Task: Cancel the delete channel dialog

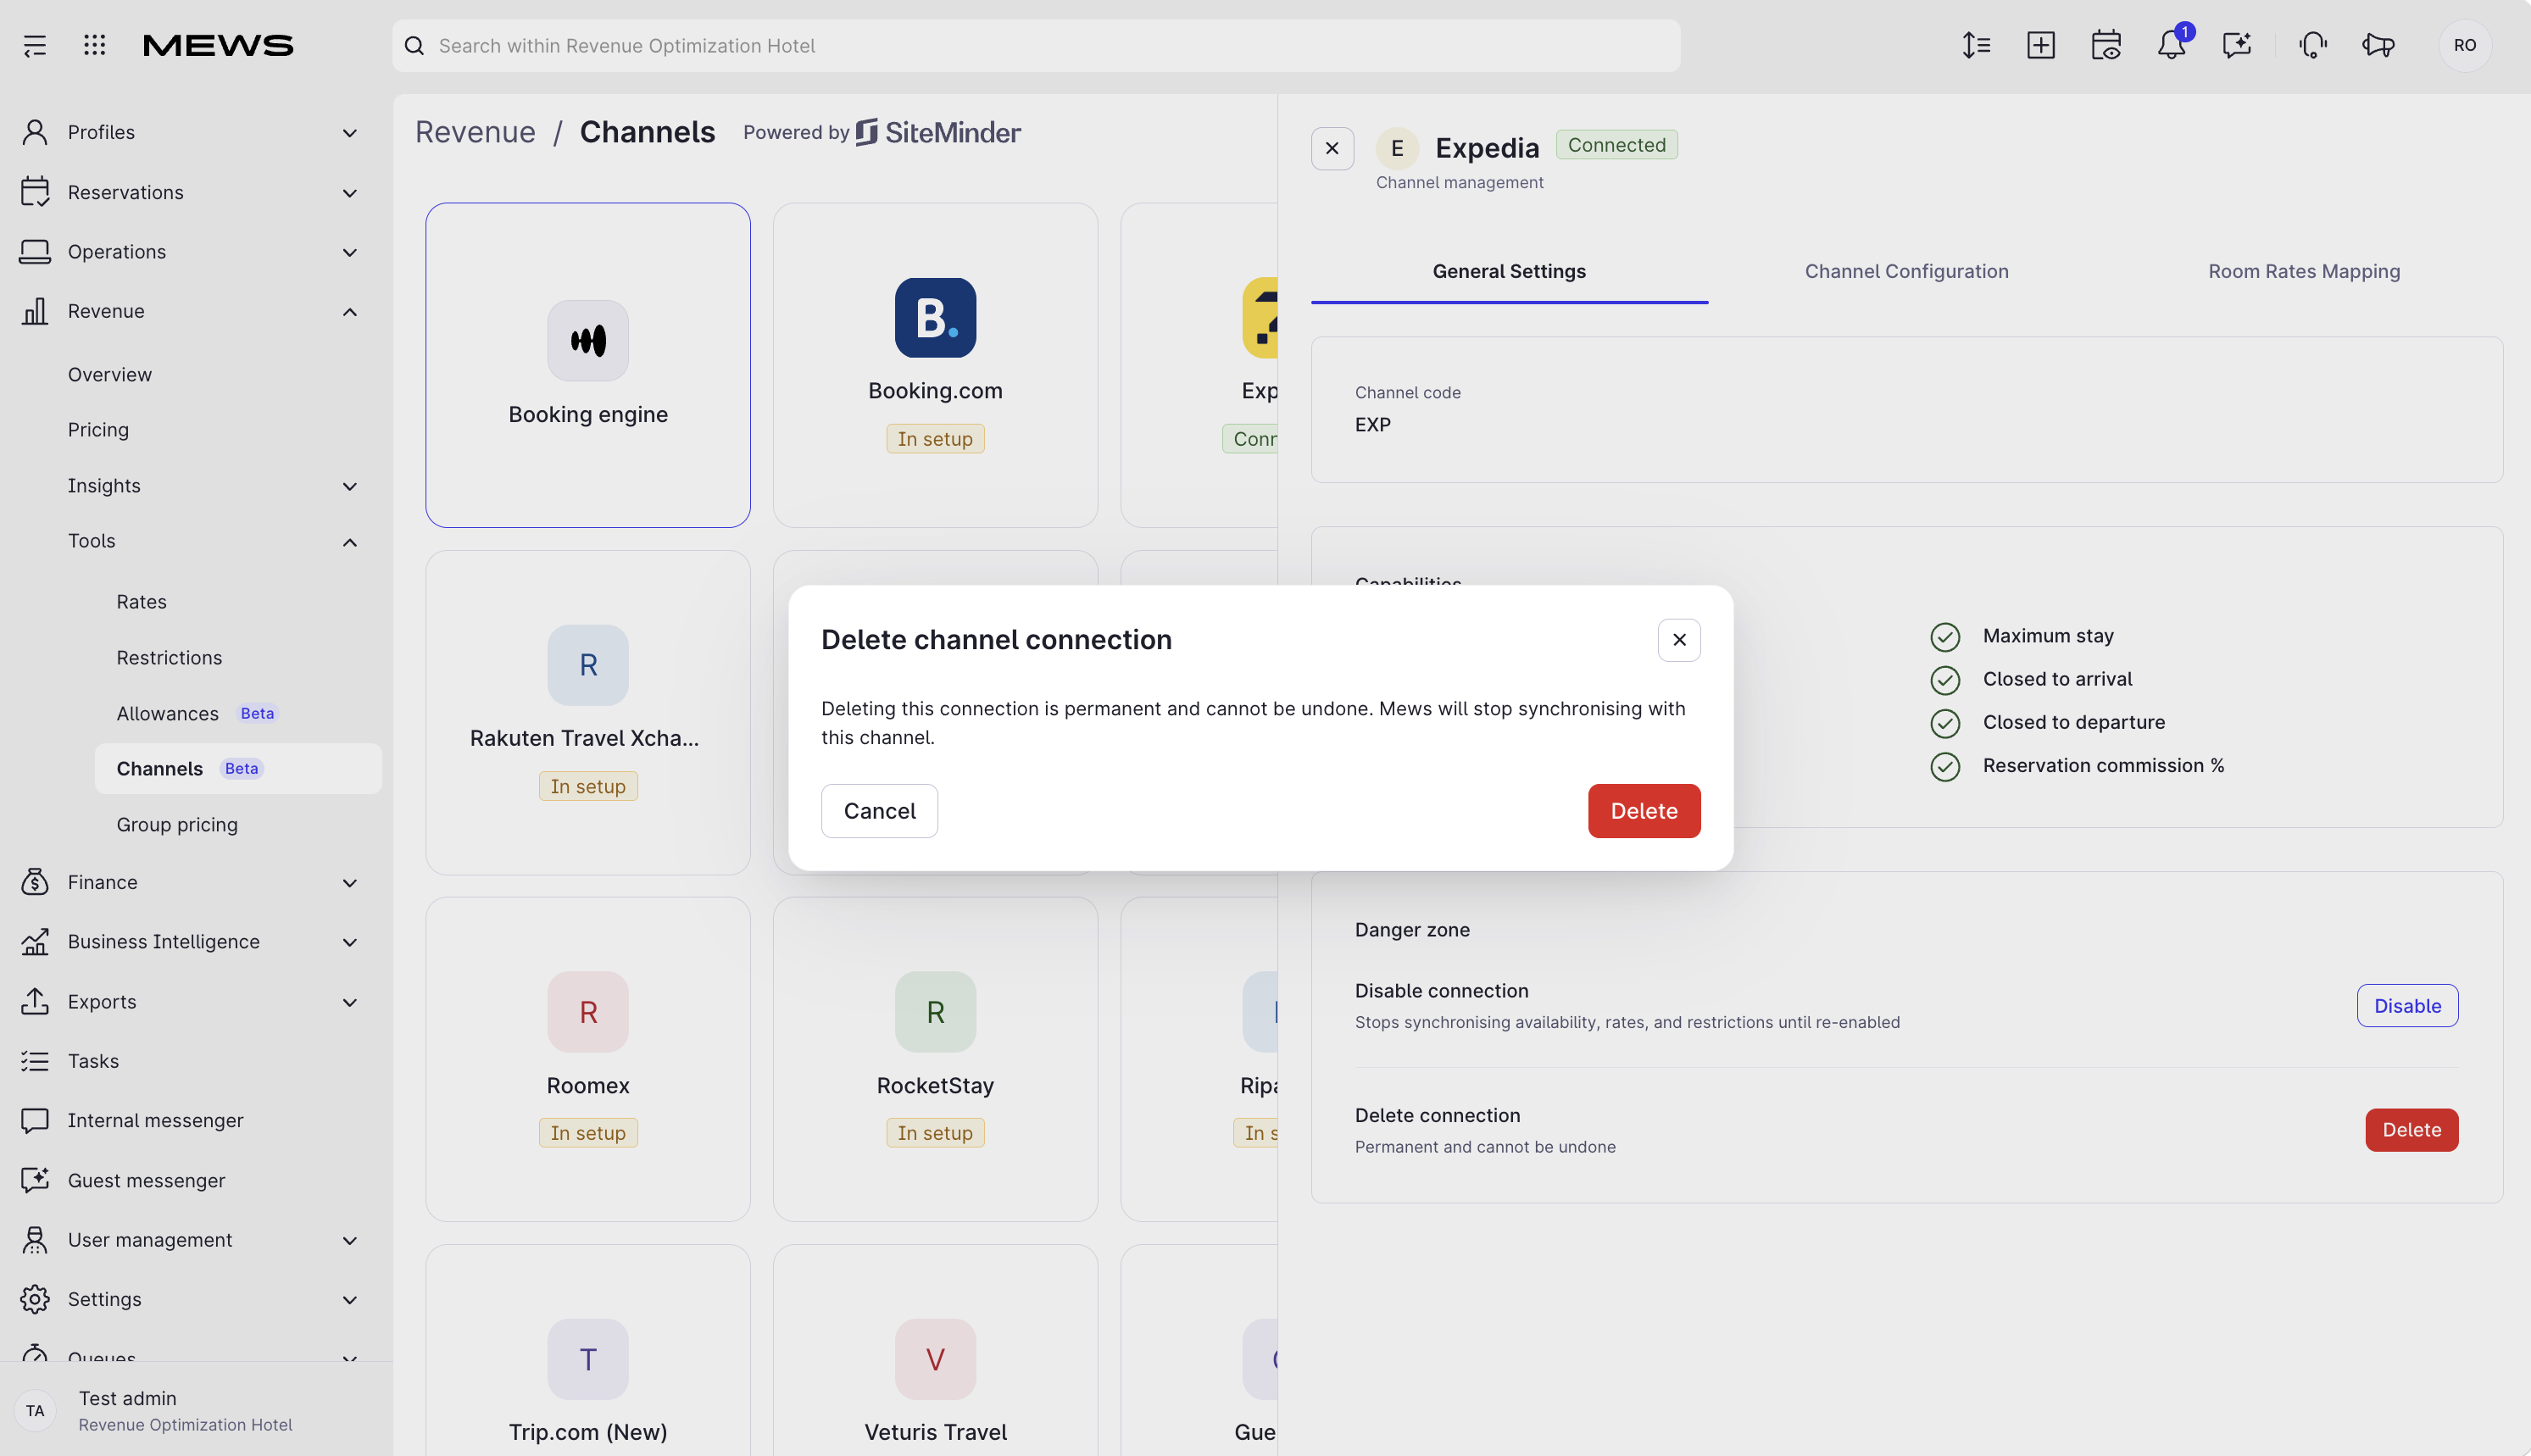Action: click(x=879, y=811)
